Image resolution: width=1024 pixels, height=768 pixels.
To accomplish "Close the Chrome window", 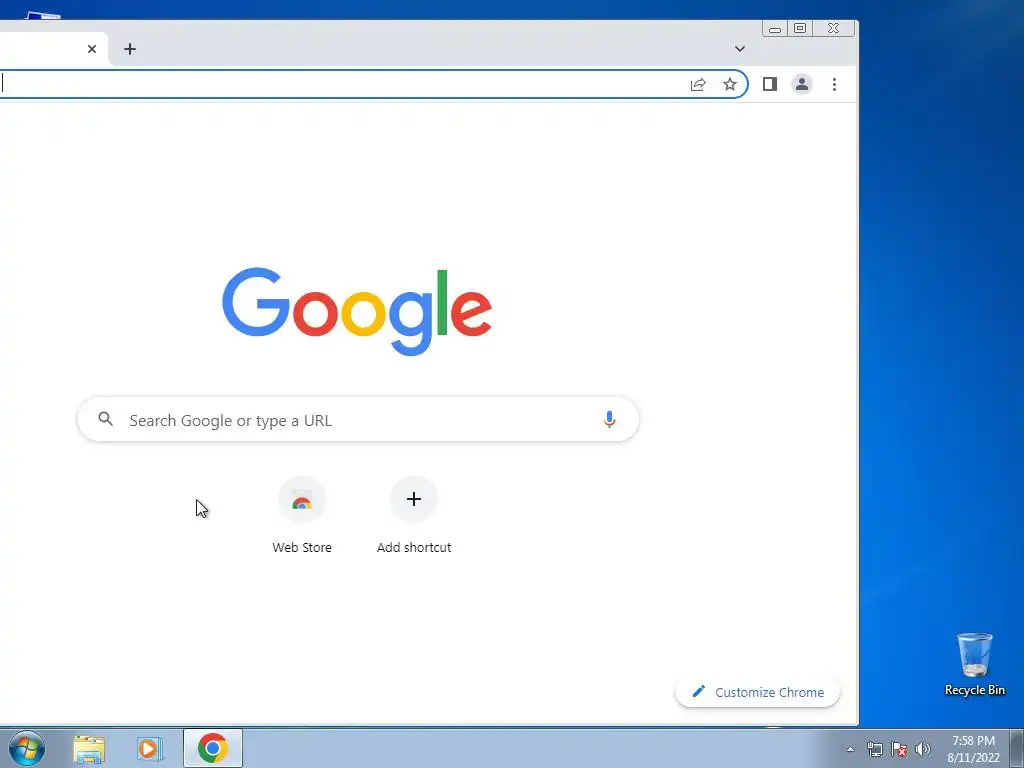I will point(833,28).
